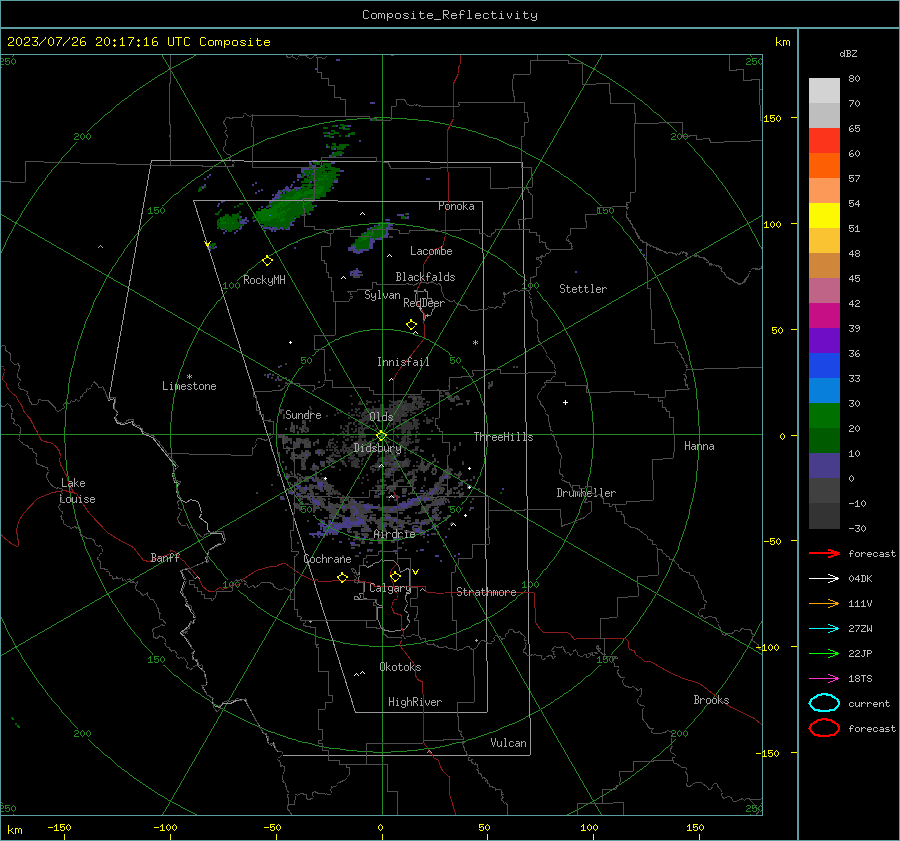
Task: Click the Composite_Reflectivity title text
Action: point(449,15)
